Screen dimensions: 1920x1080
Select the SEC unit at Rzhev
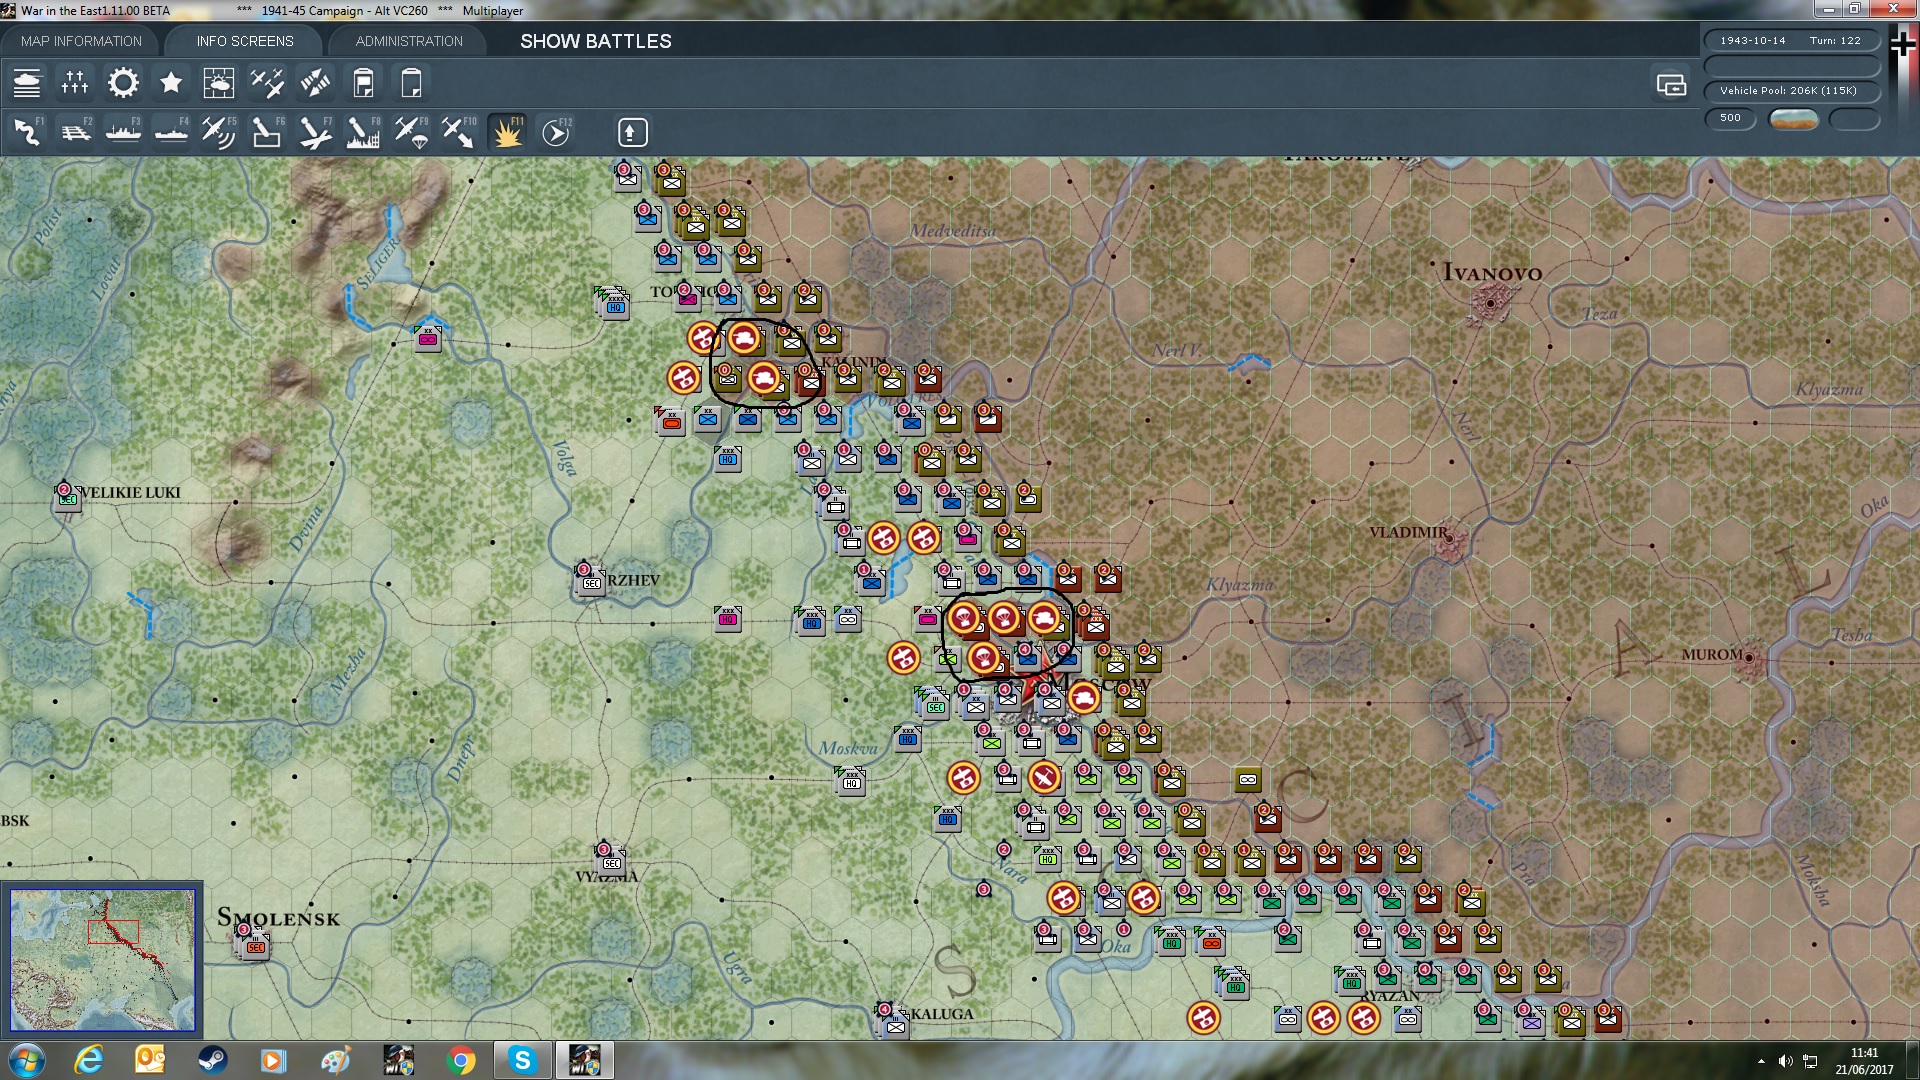coord(590,580)
